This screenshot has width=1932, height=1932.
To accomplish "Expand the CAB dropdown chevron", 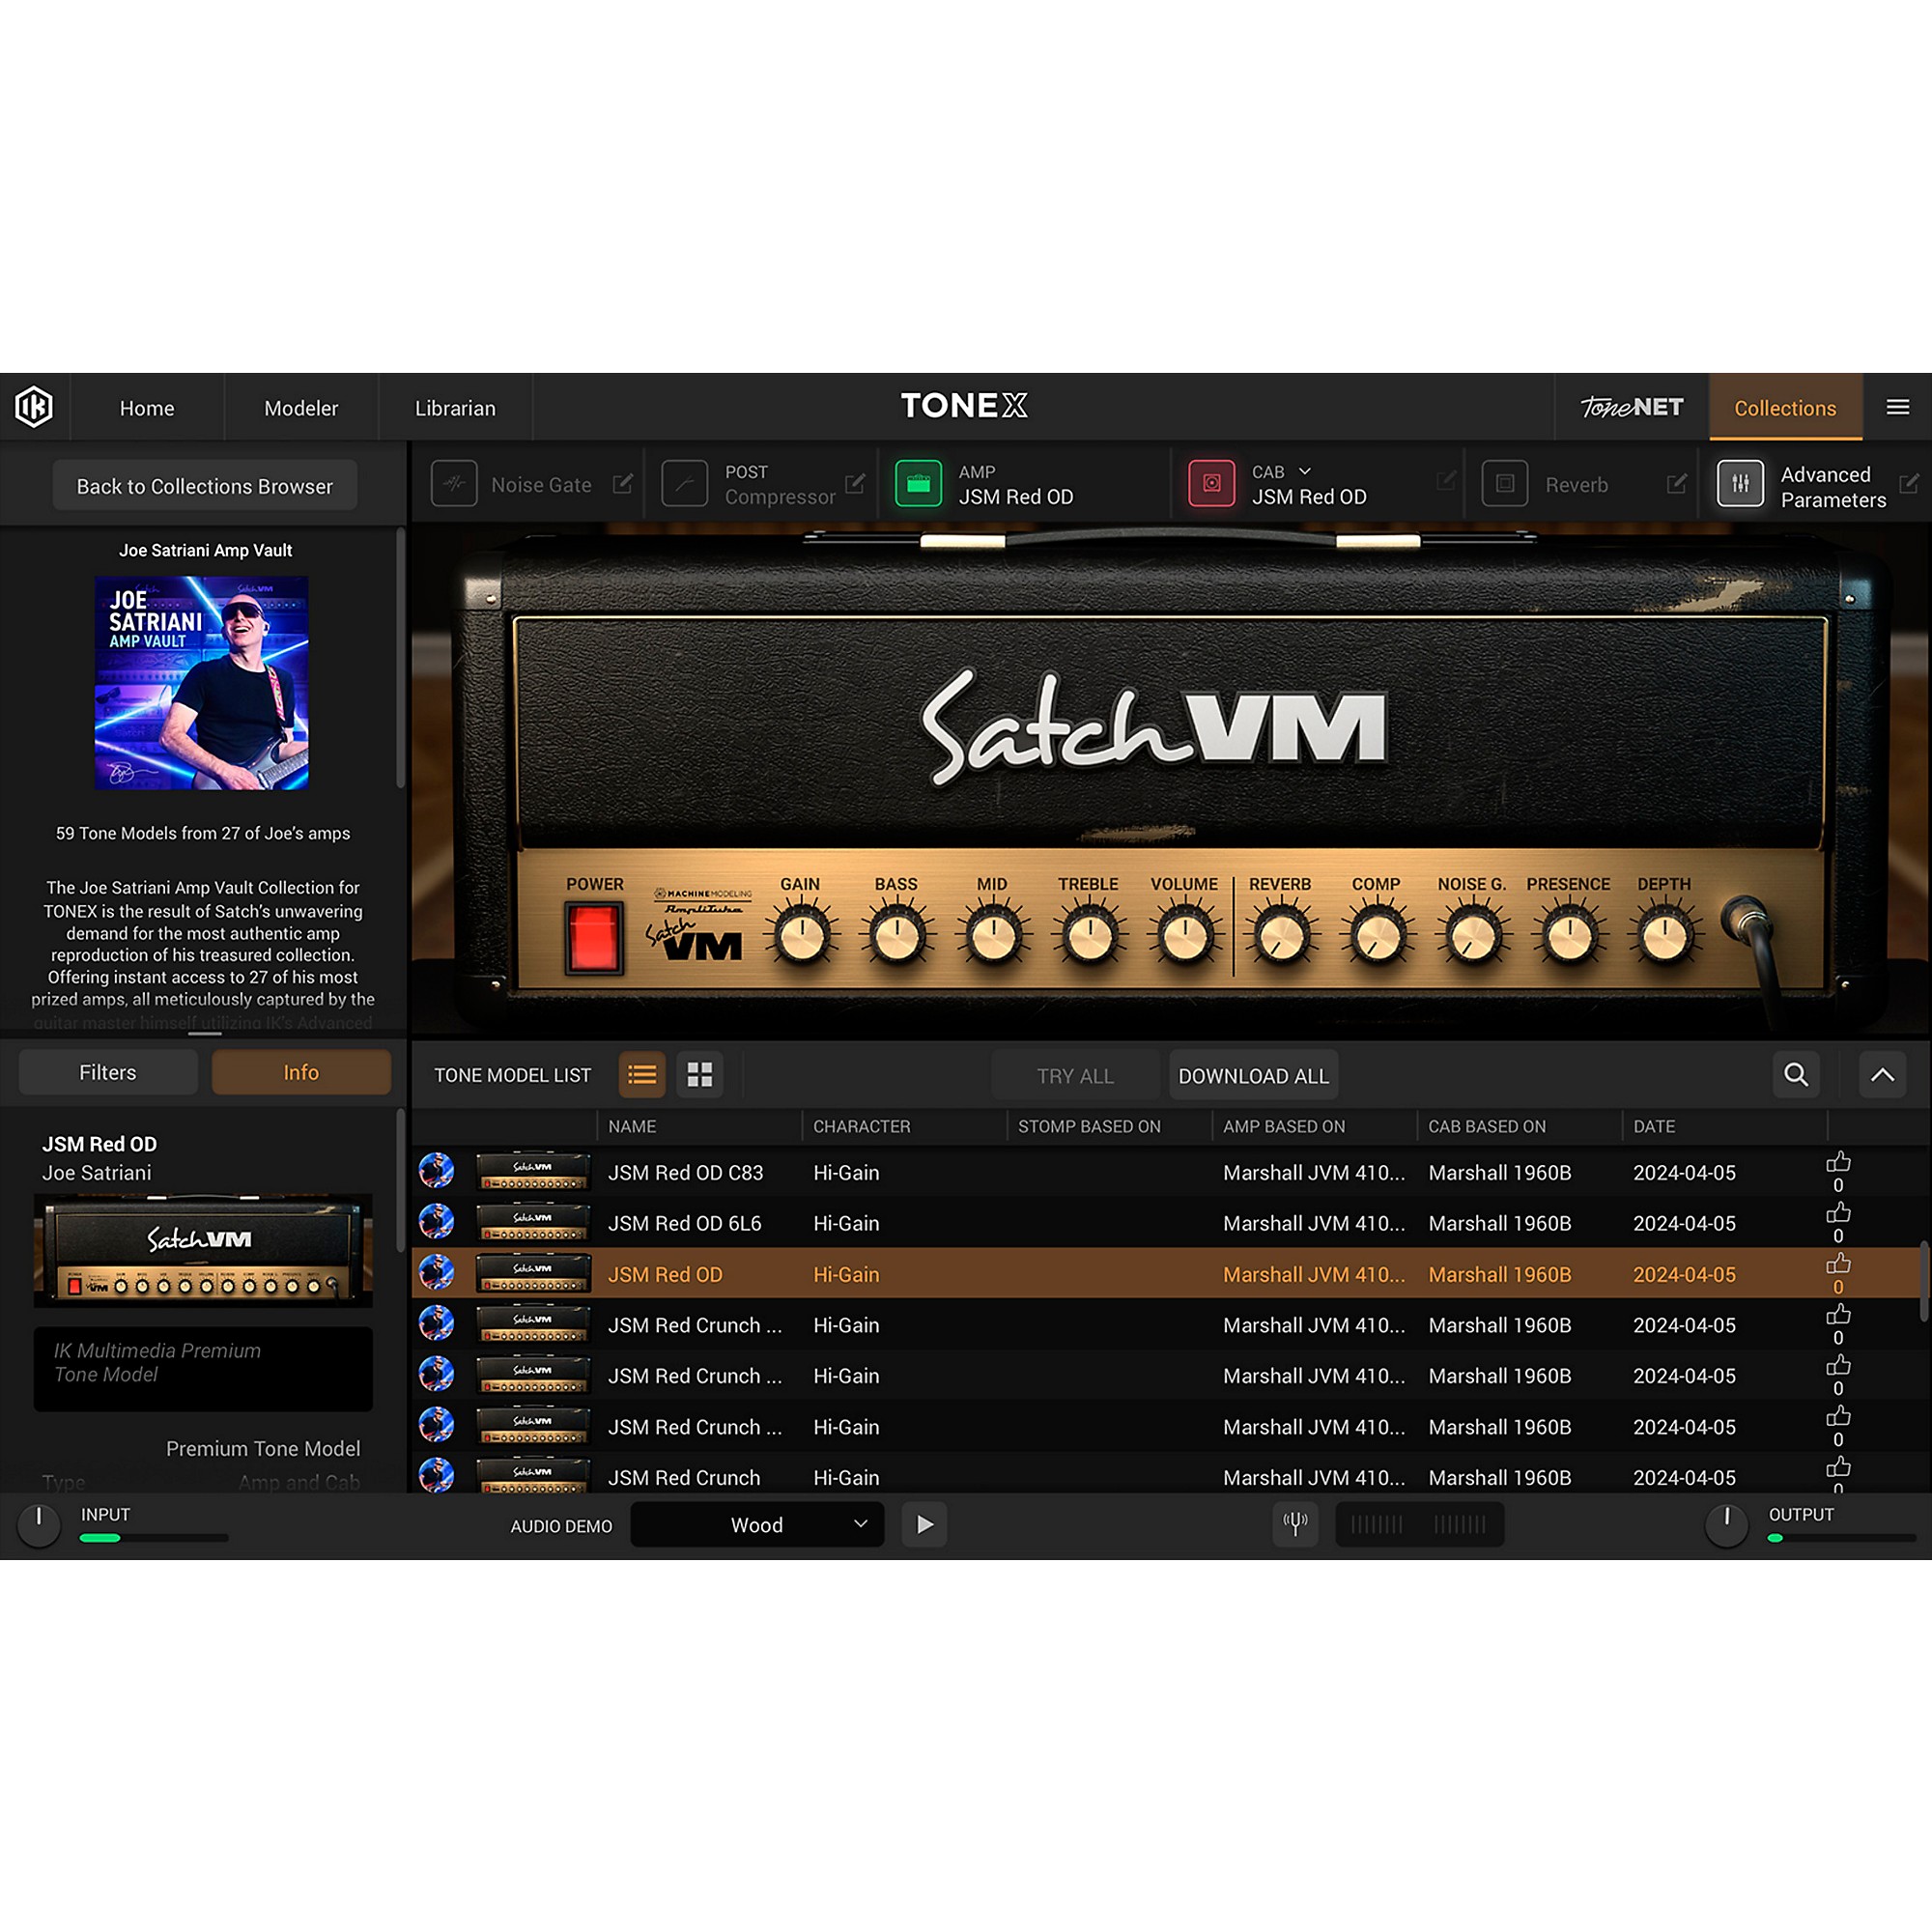I will [1304, 471].
